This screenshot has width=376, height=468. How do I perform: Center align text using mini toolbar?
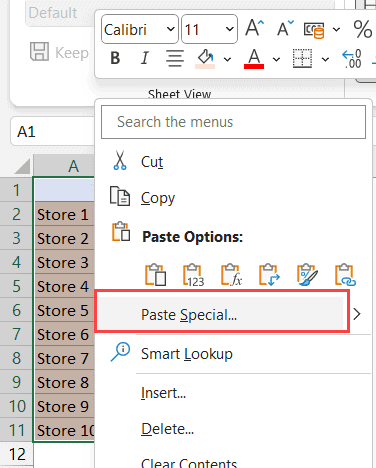pos(175,58)
